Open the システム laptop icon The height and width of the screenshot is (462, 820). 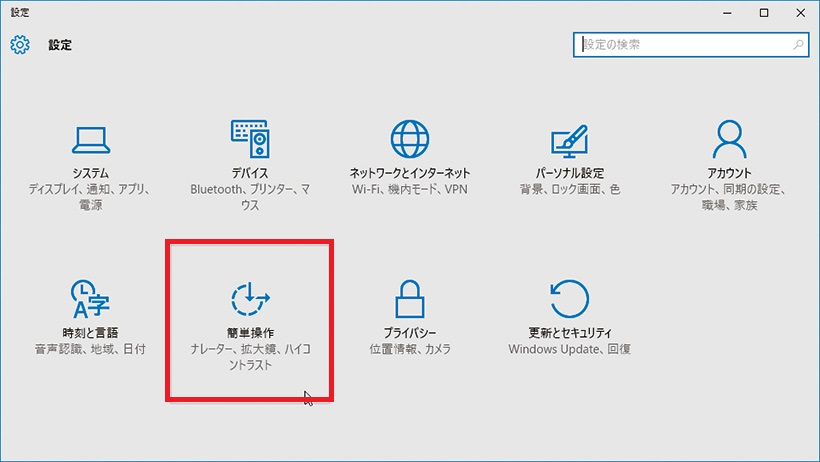point(91,140)
